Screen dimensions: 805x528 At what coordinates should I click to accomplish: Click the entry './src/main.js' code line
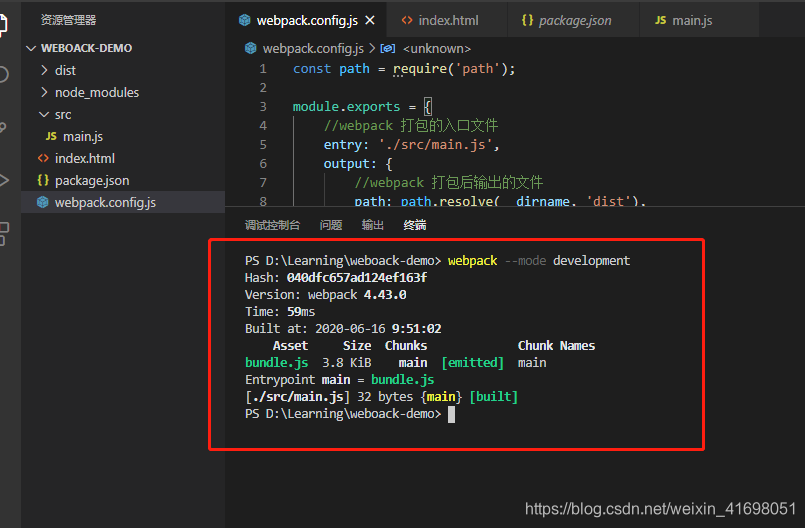tap(411, 145)
